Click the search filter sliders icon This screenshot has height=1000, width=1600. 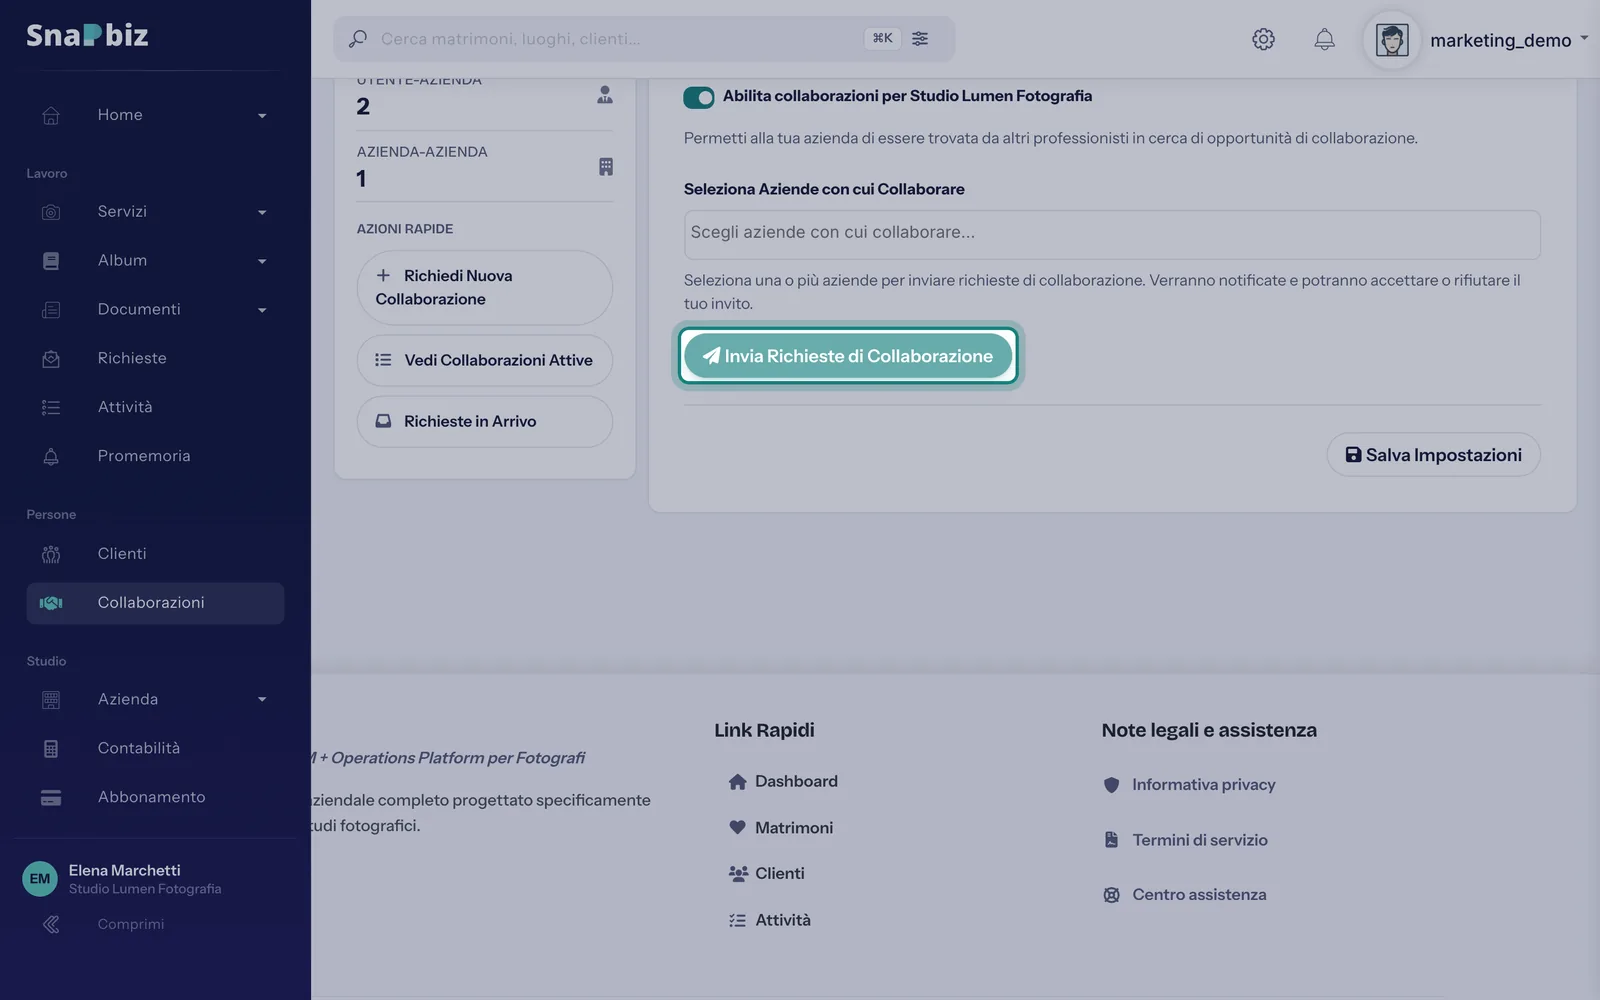[x=920, y=39]
